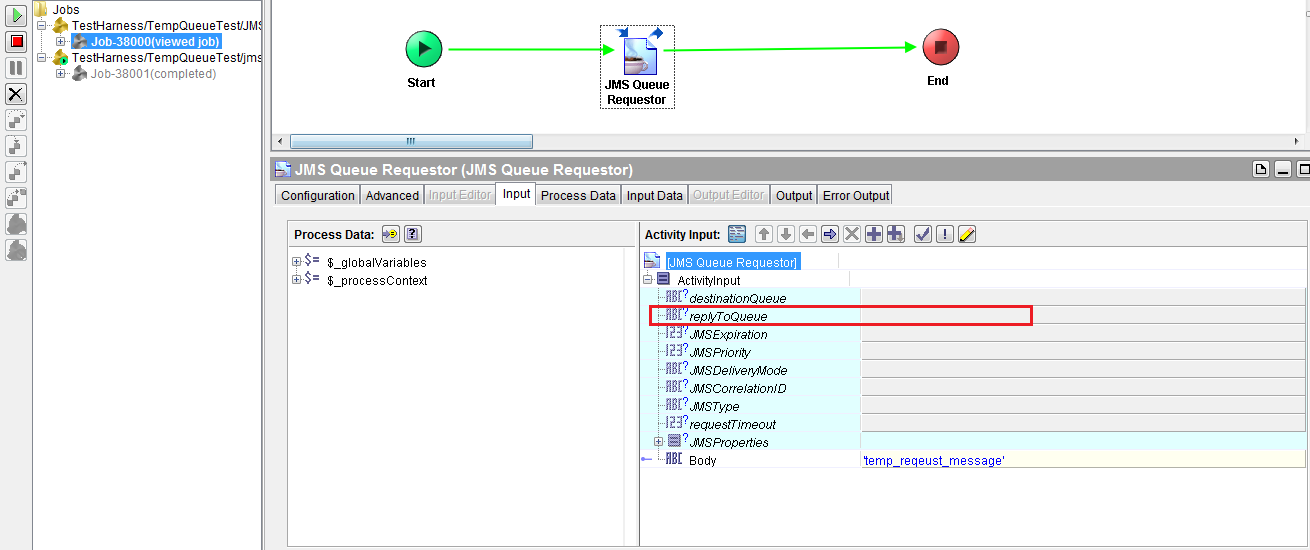Viewport: 1310px width, 550px height.
Task: Select the JMSDeliveryMode input row
Action: 738,370
